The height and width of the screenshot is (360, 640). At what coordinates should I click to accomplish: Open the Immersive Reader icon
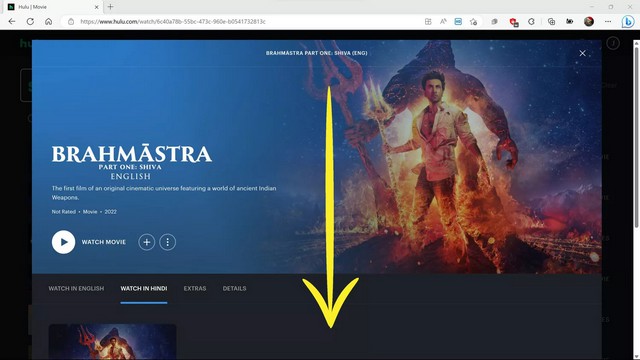458,22
